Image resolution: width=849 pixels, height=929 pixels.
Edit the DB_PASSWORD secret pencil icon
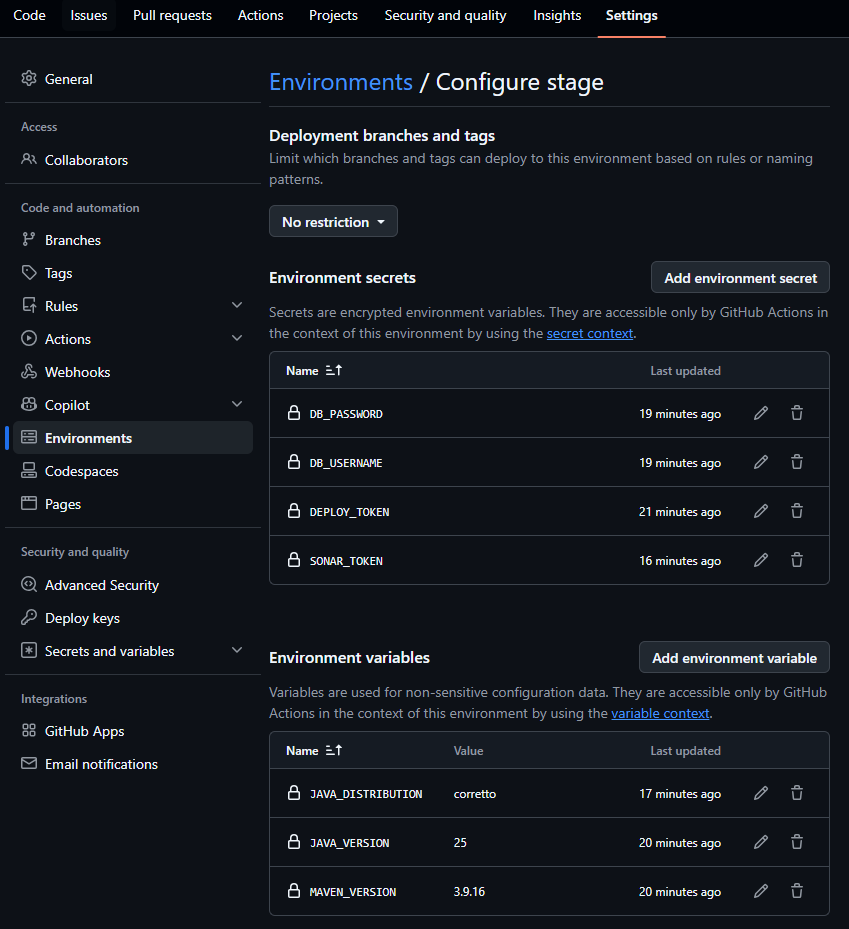pyautogui.click(x=761, y=413)
